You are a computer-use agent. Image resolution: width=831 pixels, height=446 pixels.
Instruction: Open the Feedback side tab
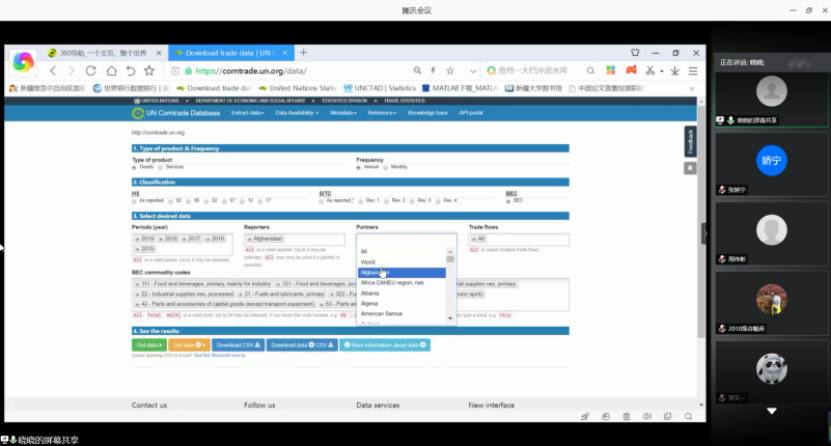pyautogui.click(x=690, y=141)
